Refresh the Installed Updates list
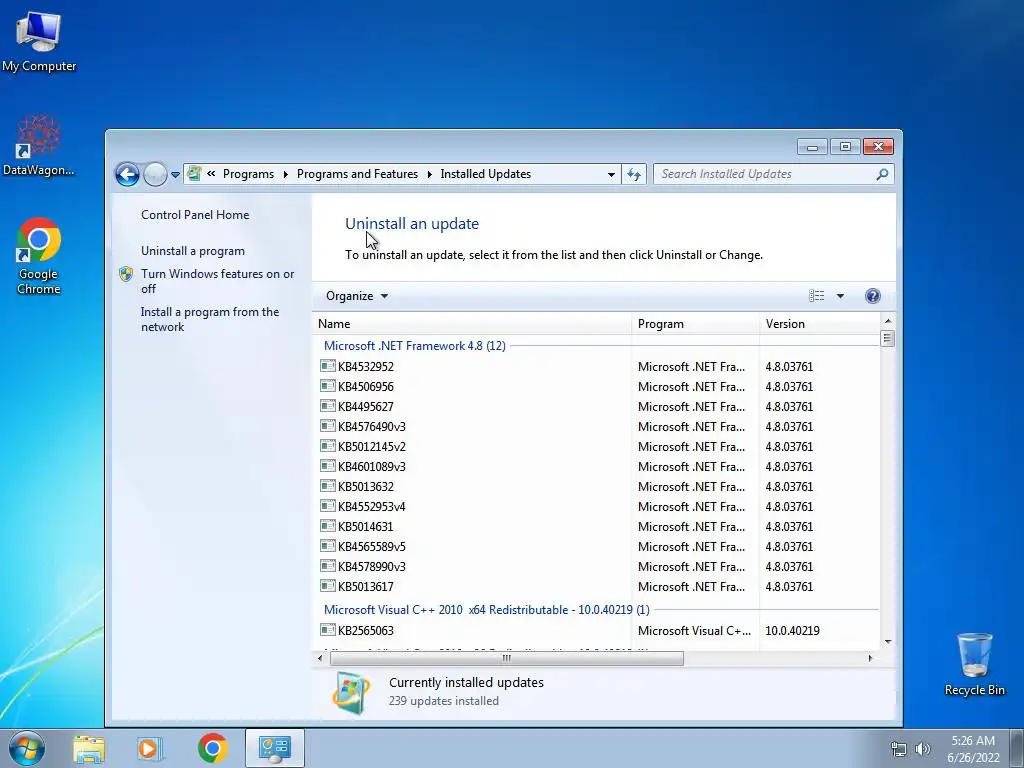This screenshot has width=1024, height=768. coord(633,174)
